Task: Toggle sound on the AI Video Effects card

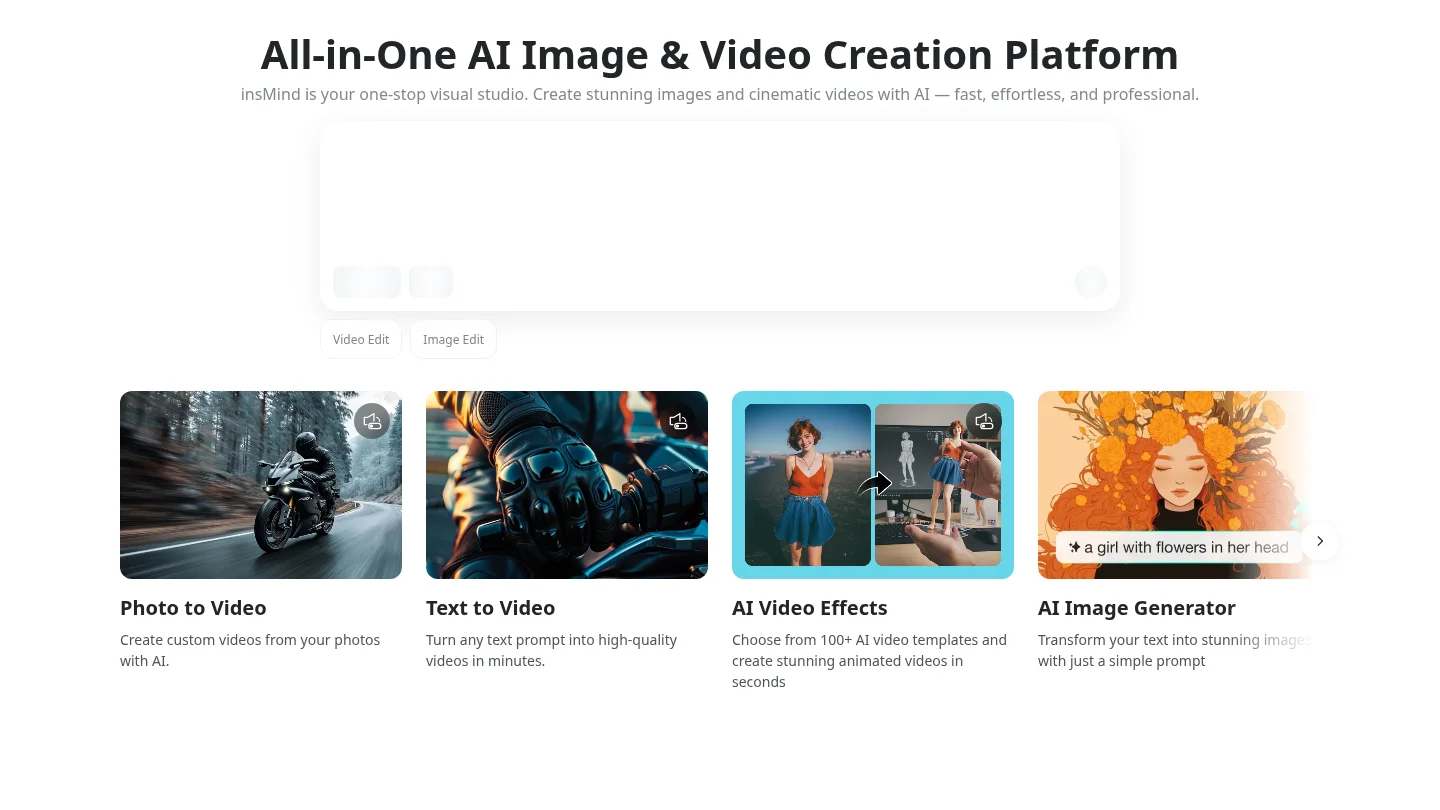Action: tap(984, 421)
